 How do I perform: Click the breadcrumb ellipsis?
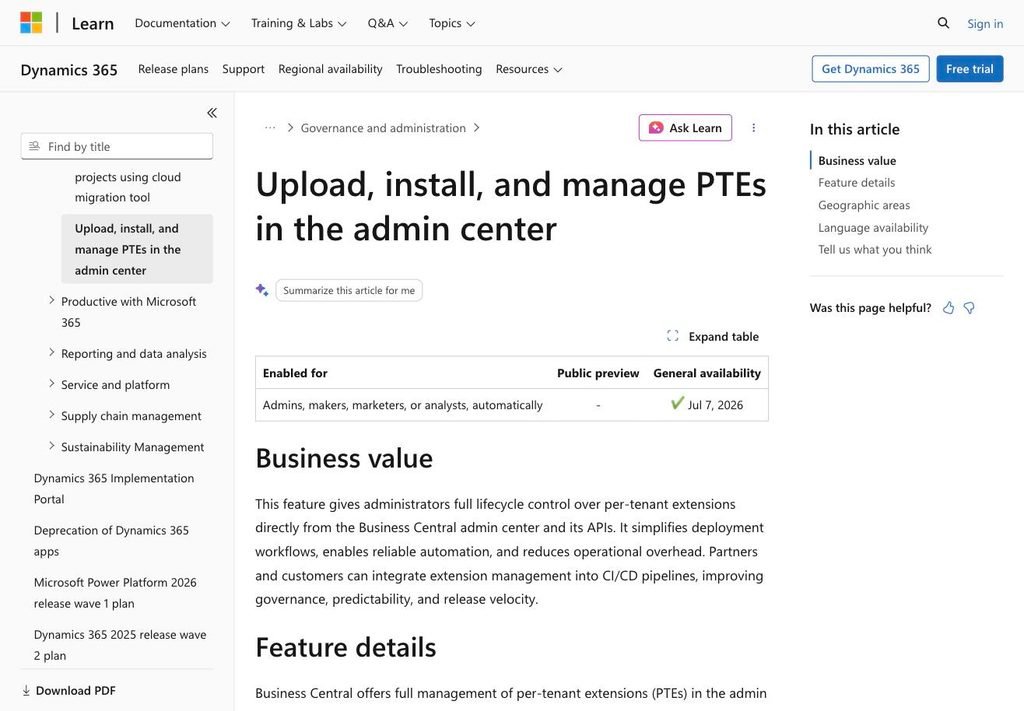tap(270, 128)
